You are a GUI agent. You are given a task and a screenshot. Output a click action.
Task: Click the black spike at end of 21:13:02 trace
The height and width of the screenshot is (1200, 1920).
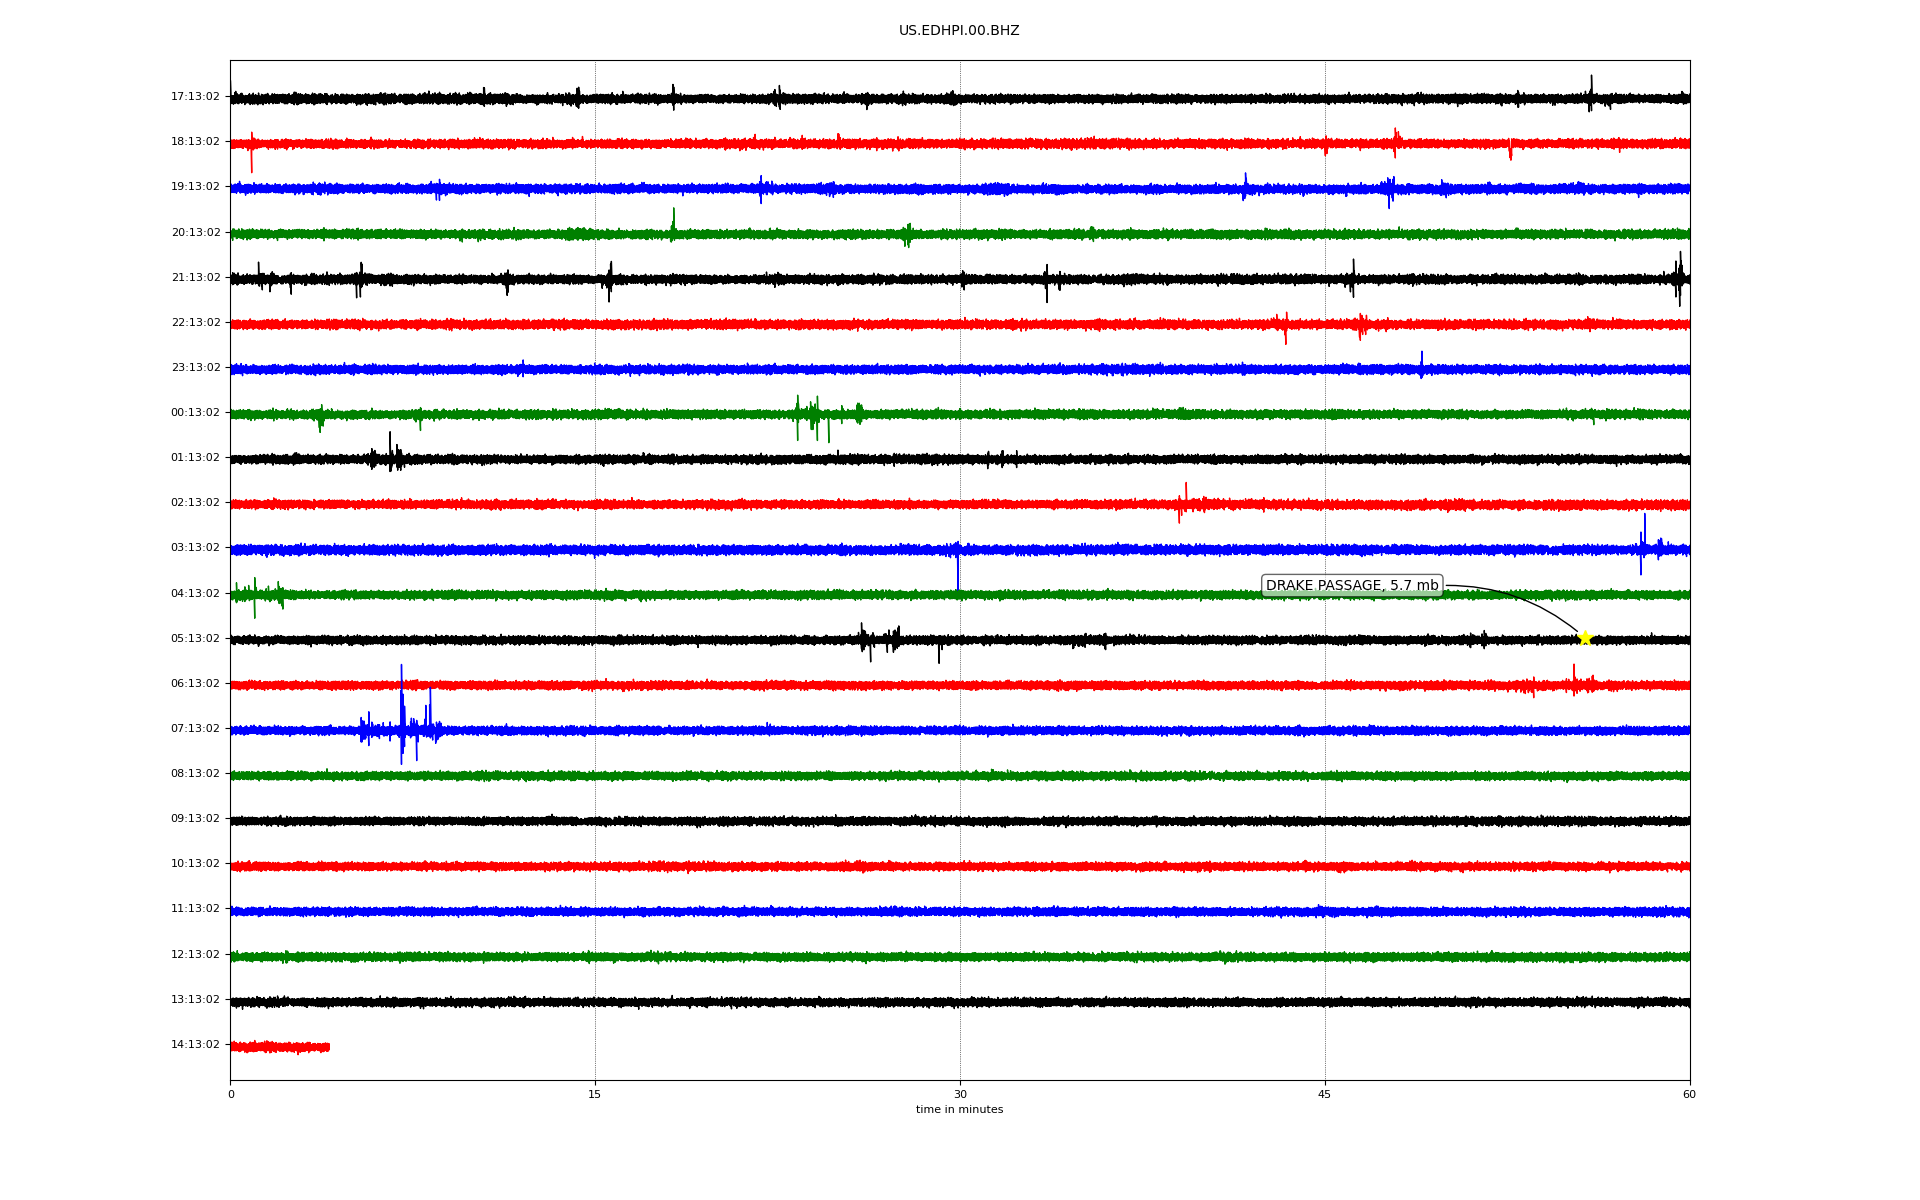(x=1680, y=278)
